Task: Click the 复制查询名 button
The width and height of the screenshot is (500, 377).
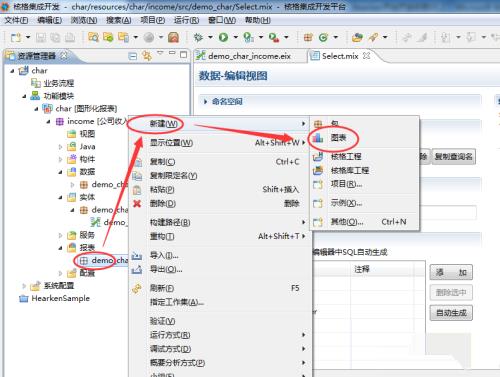Action: (x=454, y=156)
